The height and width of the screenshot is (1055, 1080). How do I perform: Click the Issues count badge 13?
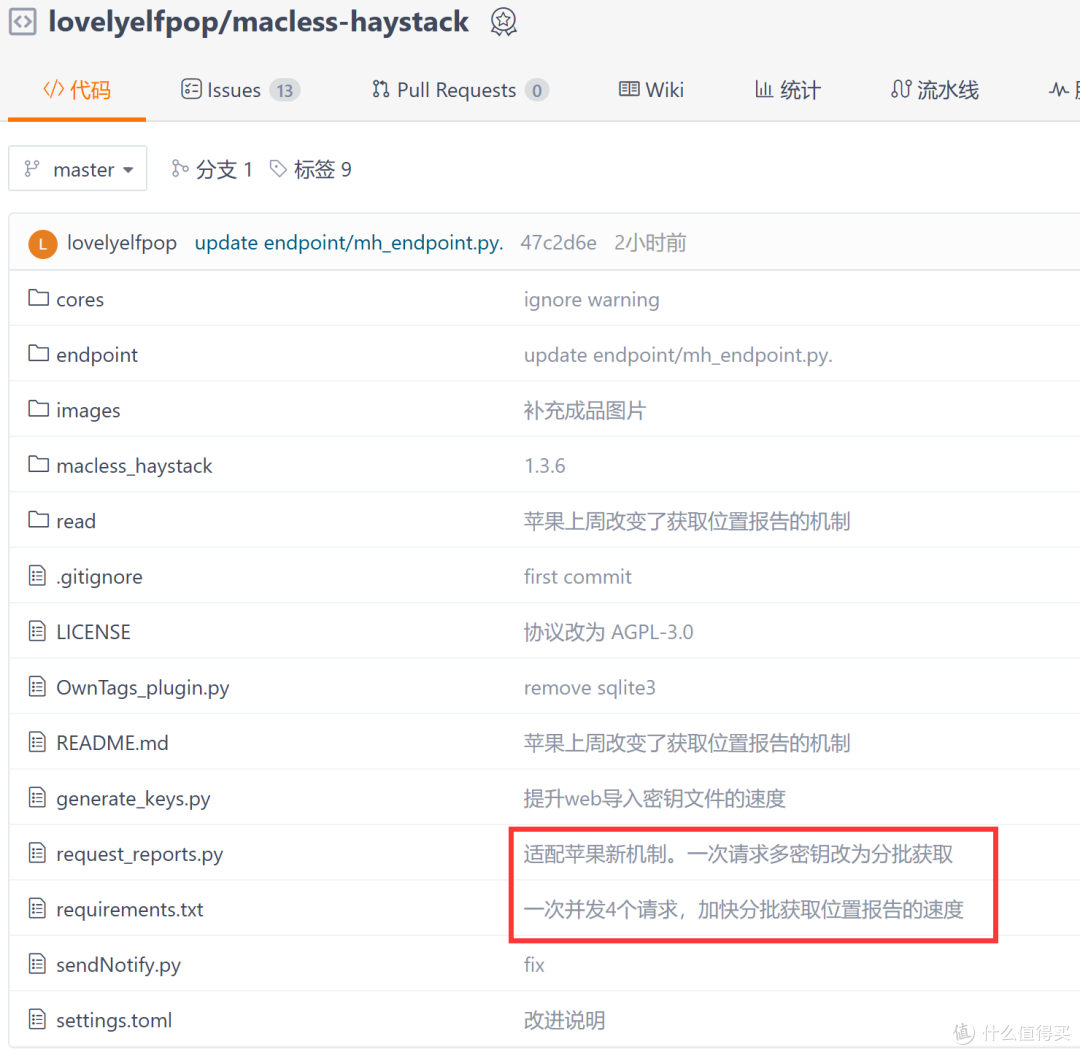[x=284, y=90]
